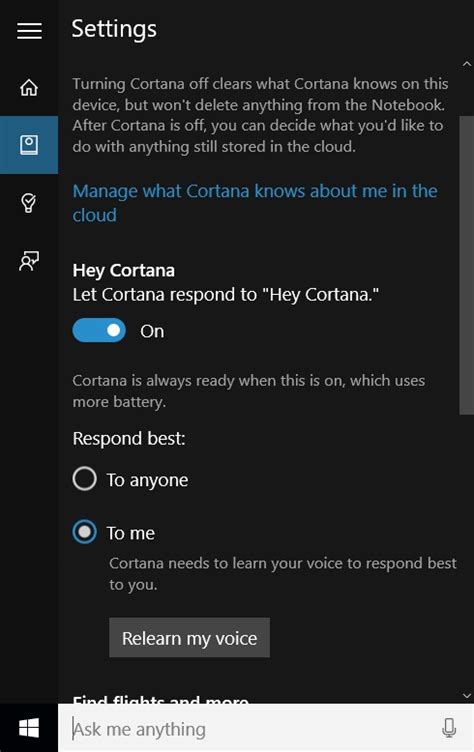Select "To anyone" radio option
The image size is (474, 752).
click(84, 479)
